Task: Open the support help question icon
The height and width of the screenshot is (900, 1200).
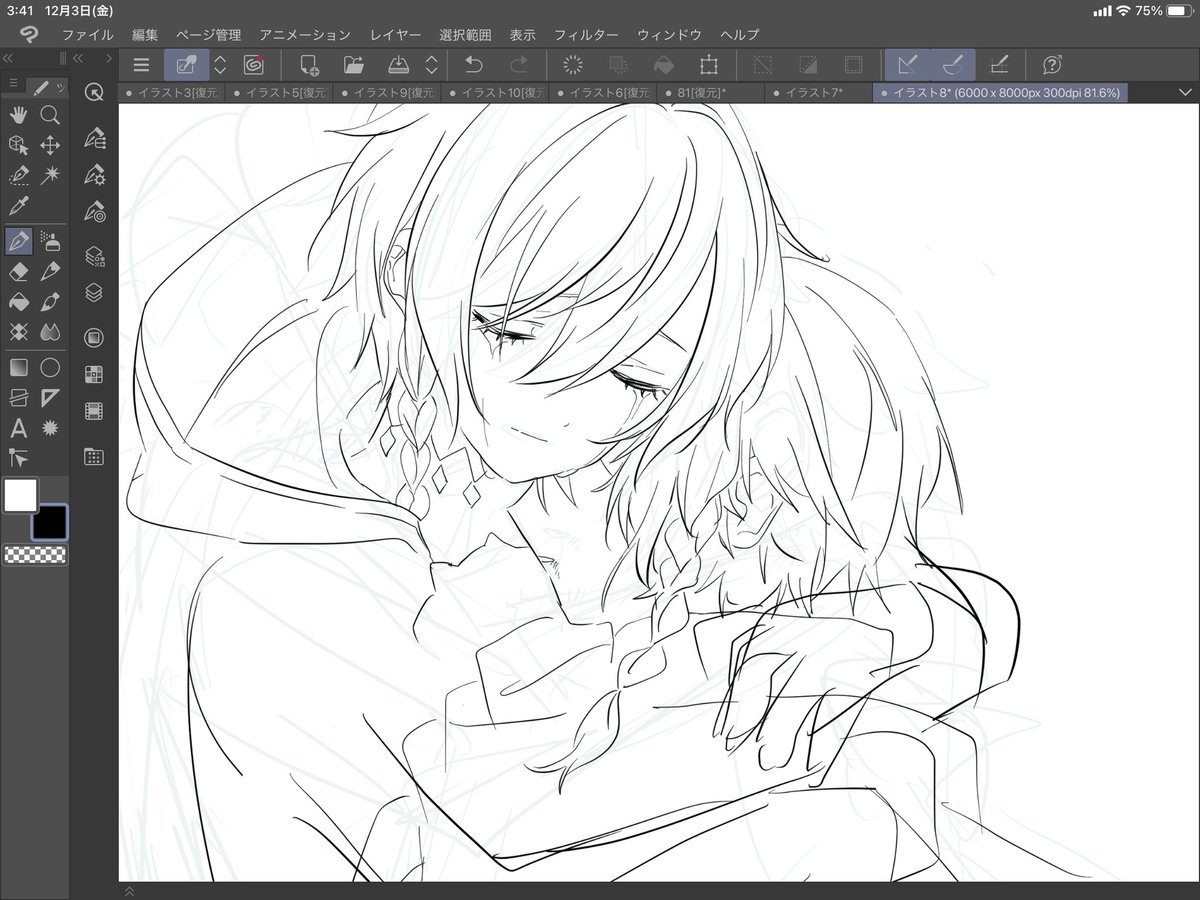Action: pyautogui.click(x=1052, y=65)
